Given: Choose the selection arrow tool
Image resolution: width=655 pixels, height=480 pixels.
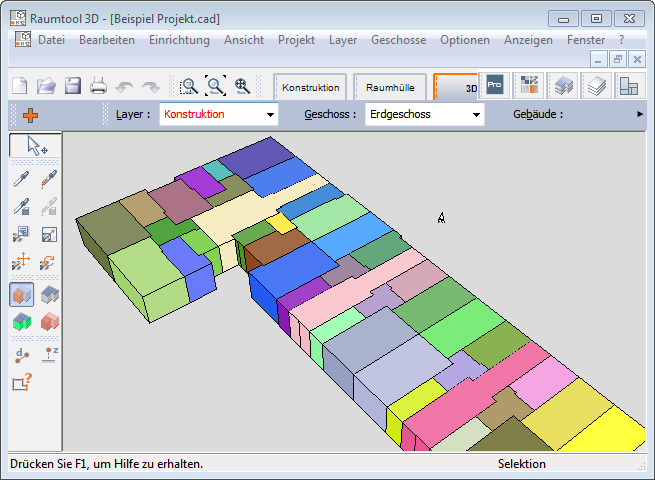Looking at the screenshot, I should 36,145.
